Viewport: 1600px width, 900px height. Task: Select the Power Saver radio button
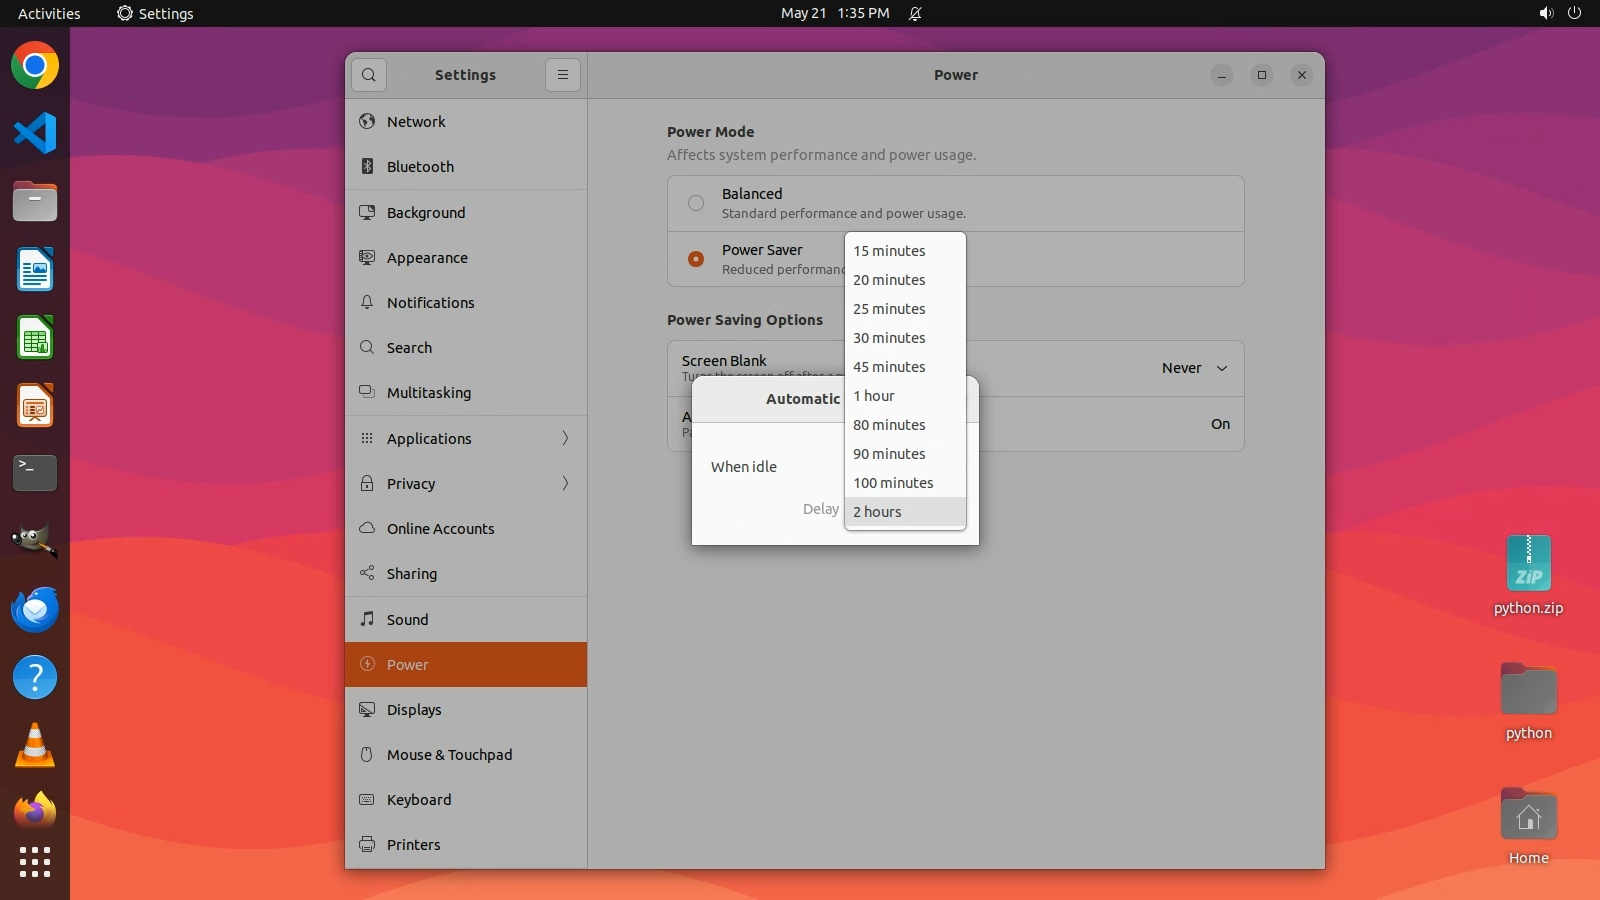(x=696, y=259)
